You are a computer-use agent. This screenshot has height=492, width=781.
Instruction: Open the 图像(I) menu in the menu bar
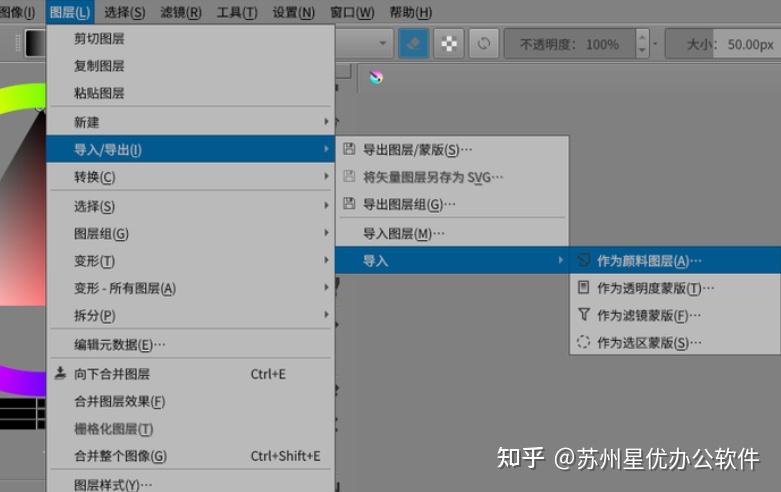pyautogui.click(x=17, y=12)
